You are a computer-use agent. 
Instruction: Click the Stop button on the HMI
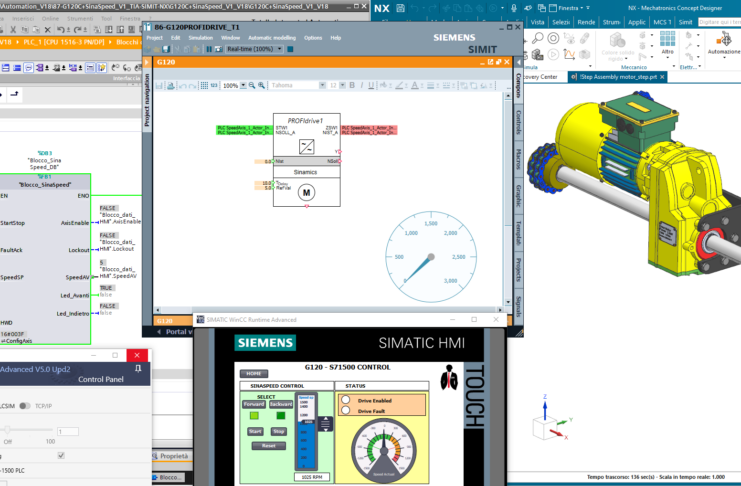[x=278, y=432]
